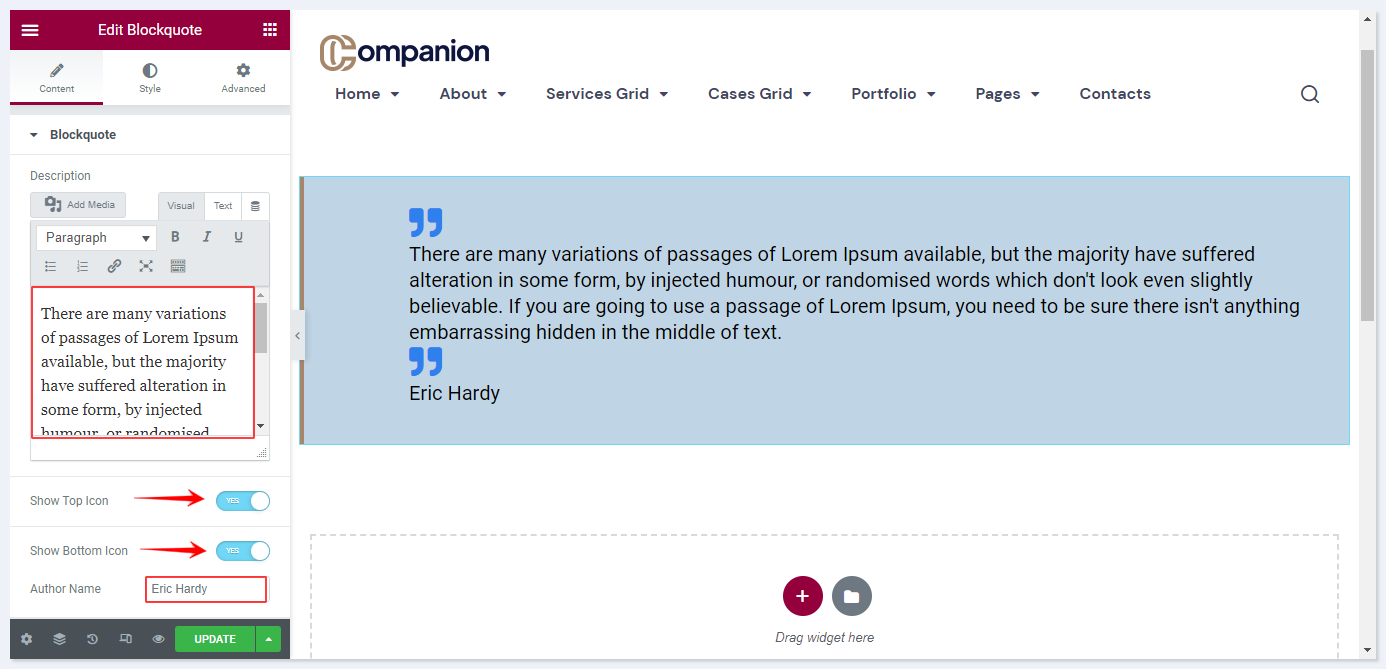Viewport: 1386px width, 669px height.
Task: Switch to the Advanced tab
Action: (243, 78)
